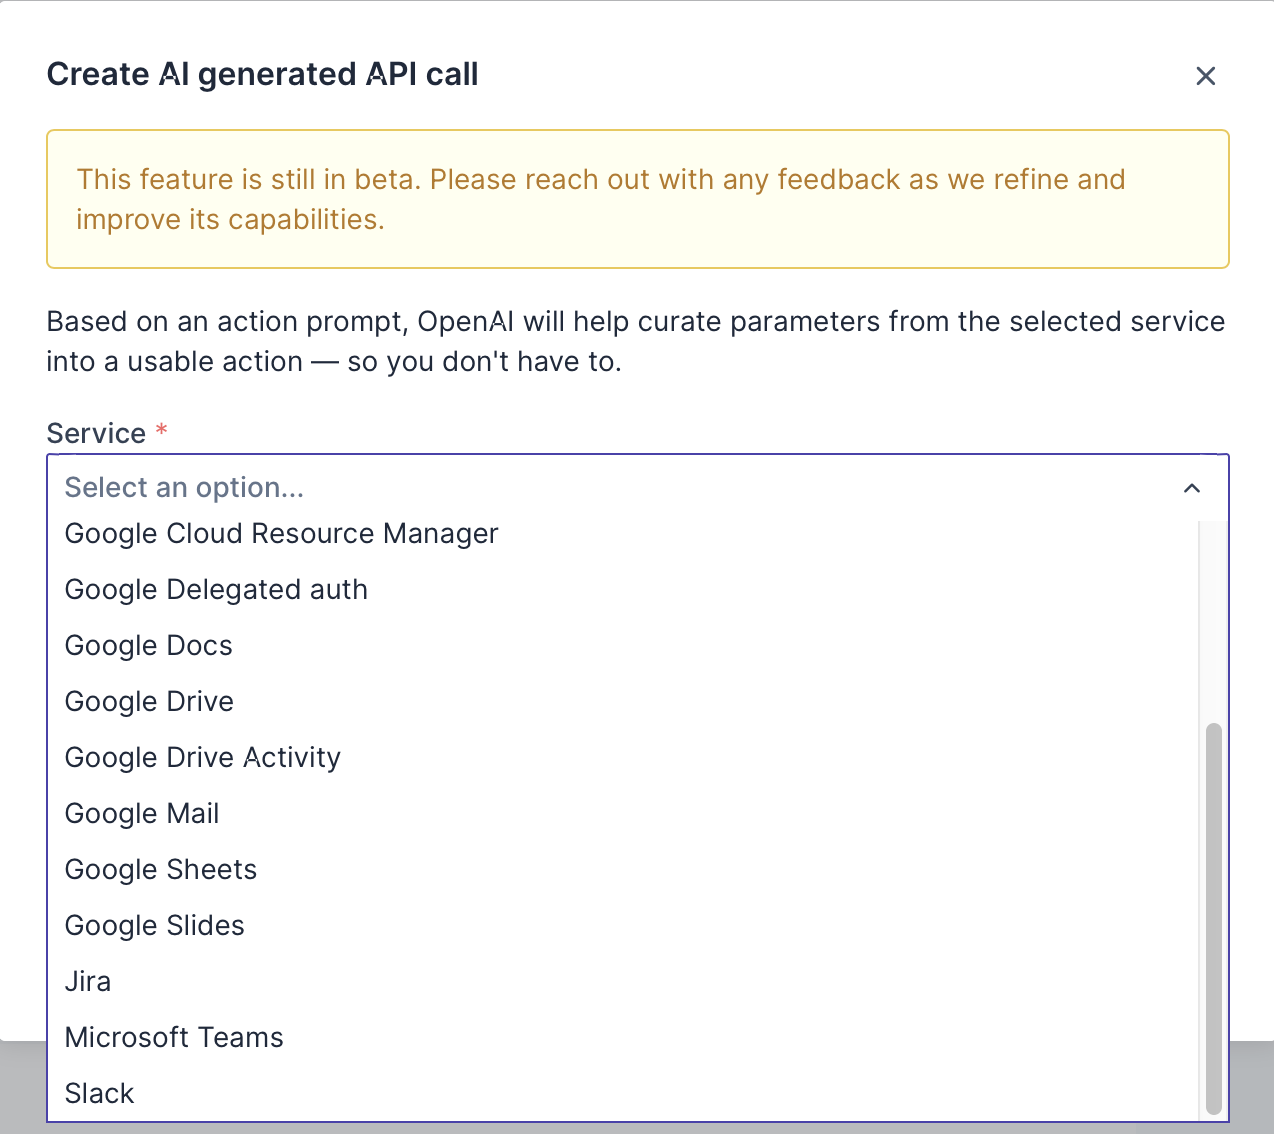Choose Microsoft Teams from list
Image resolution: width=1274 pixels, height=1134 pixels.
pos(174,1038)
